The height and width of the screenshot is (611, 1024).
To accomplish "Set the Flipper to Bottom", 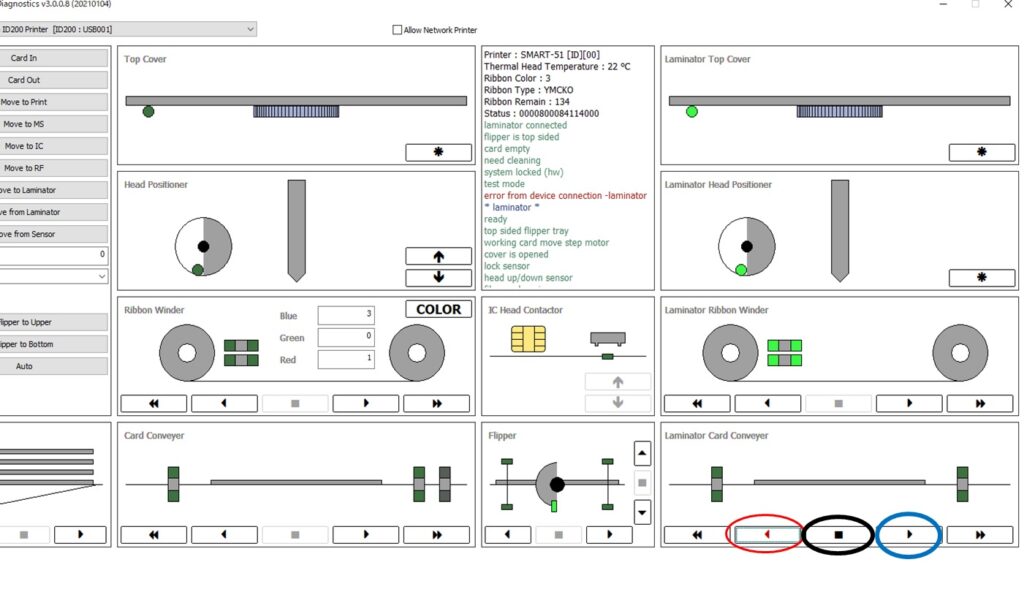I will 54,344.
